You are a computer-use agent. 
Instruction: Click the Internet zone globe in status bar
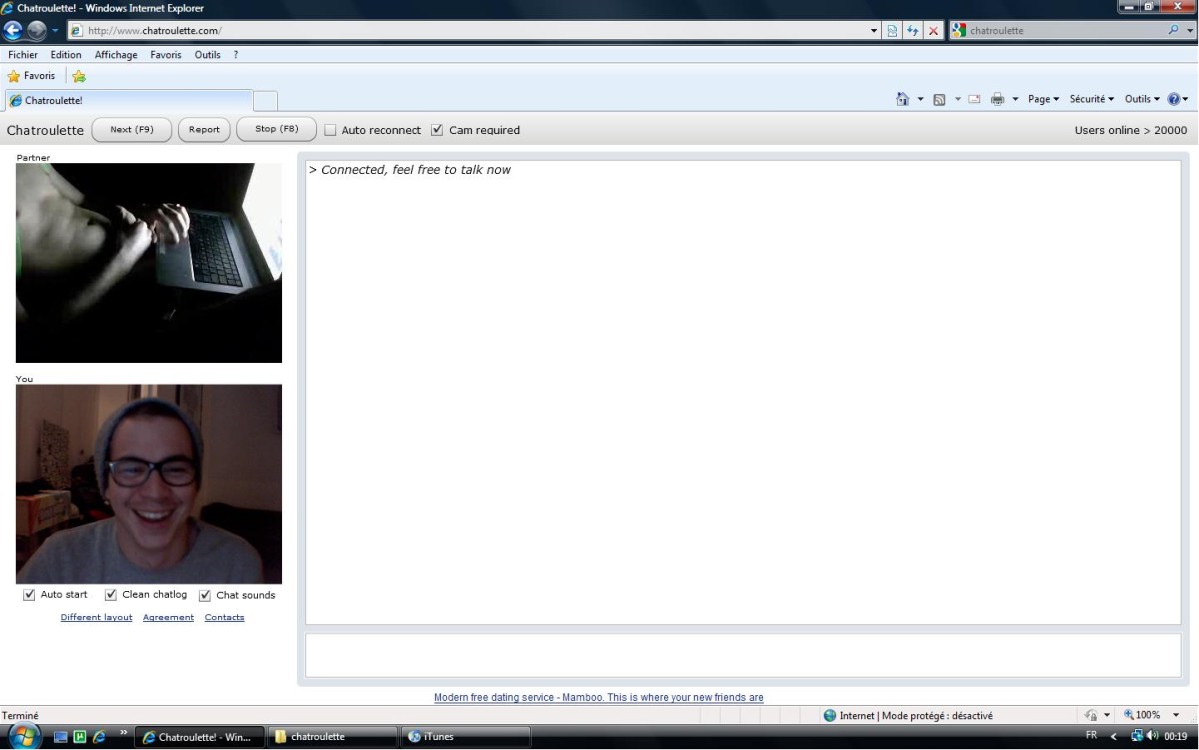coord(830,716)
